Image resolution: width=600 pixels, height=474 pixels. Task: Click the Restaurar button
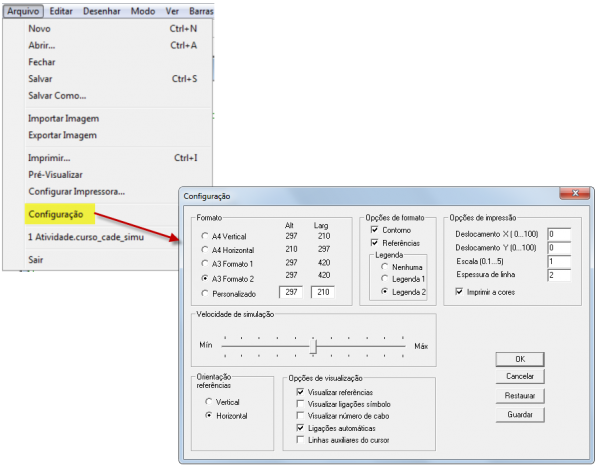(x=519, y=396)
